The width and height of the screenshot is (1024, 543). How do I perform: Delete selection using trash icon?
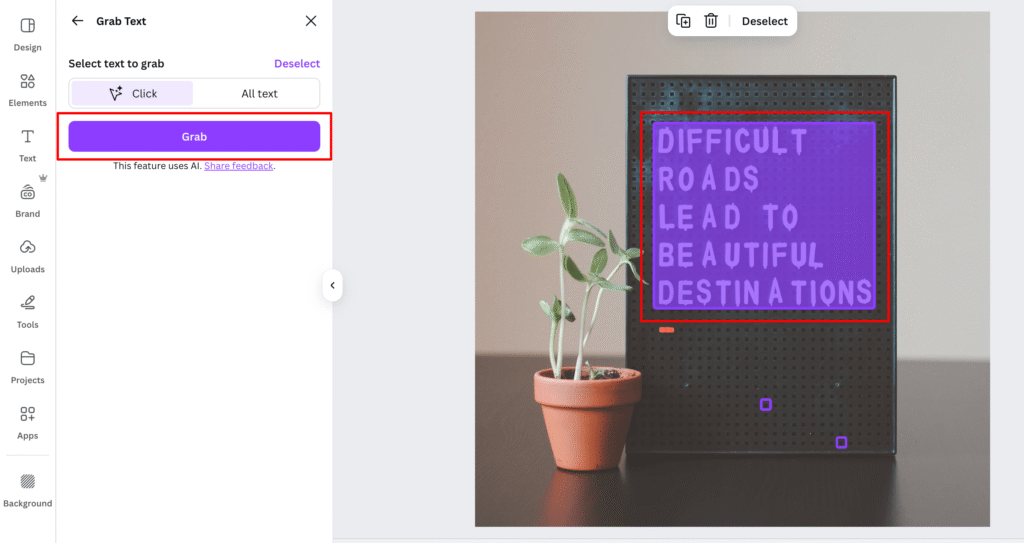tap(711, 21)
